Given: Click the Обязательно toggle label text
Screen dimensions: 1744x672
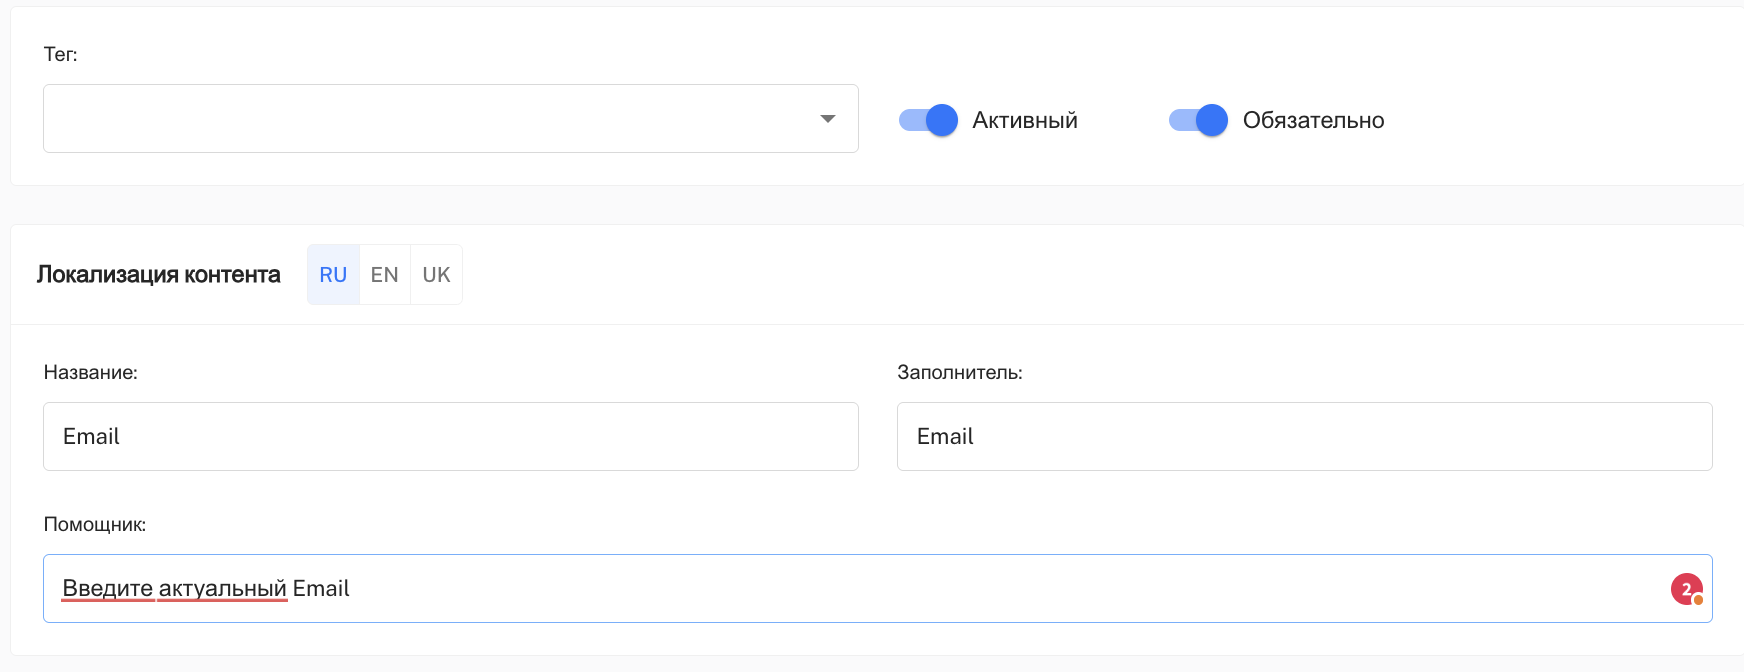Looking at the screenshot, I should click(1313, 120).
